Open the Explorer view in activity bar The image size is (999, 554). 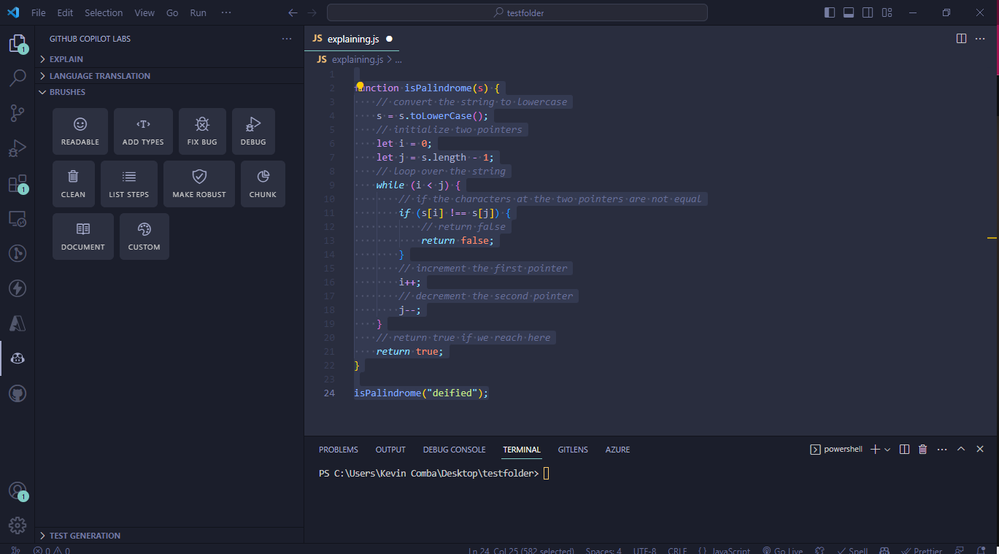coord(17,44)
